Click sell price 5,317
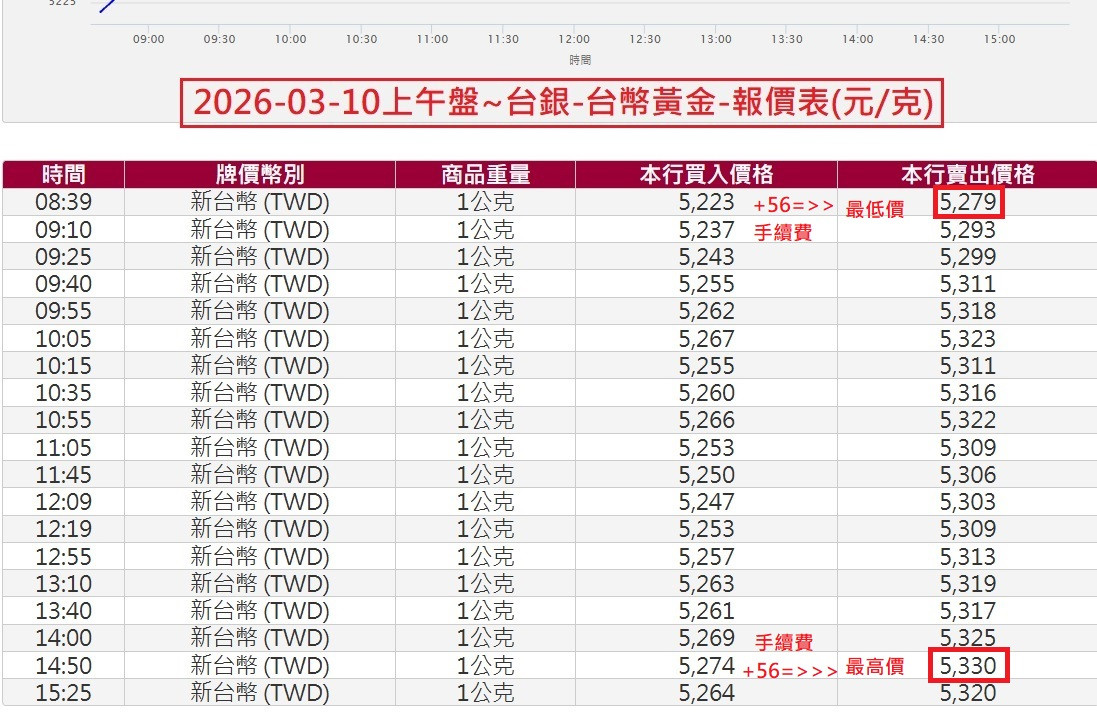1097x713 pixels. click(x=968, y=612)
